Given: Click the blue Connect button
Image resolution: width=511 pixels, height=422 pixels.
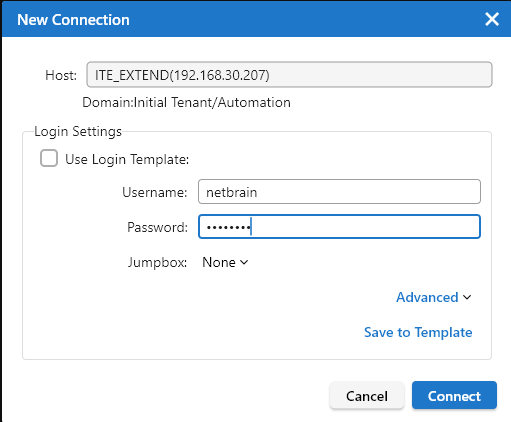Looking at the screenshot, I should coord(454,396).
